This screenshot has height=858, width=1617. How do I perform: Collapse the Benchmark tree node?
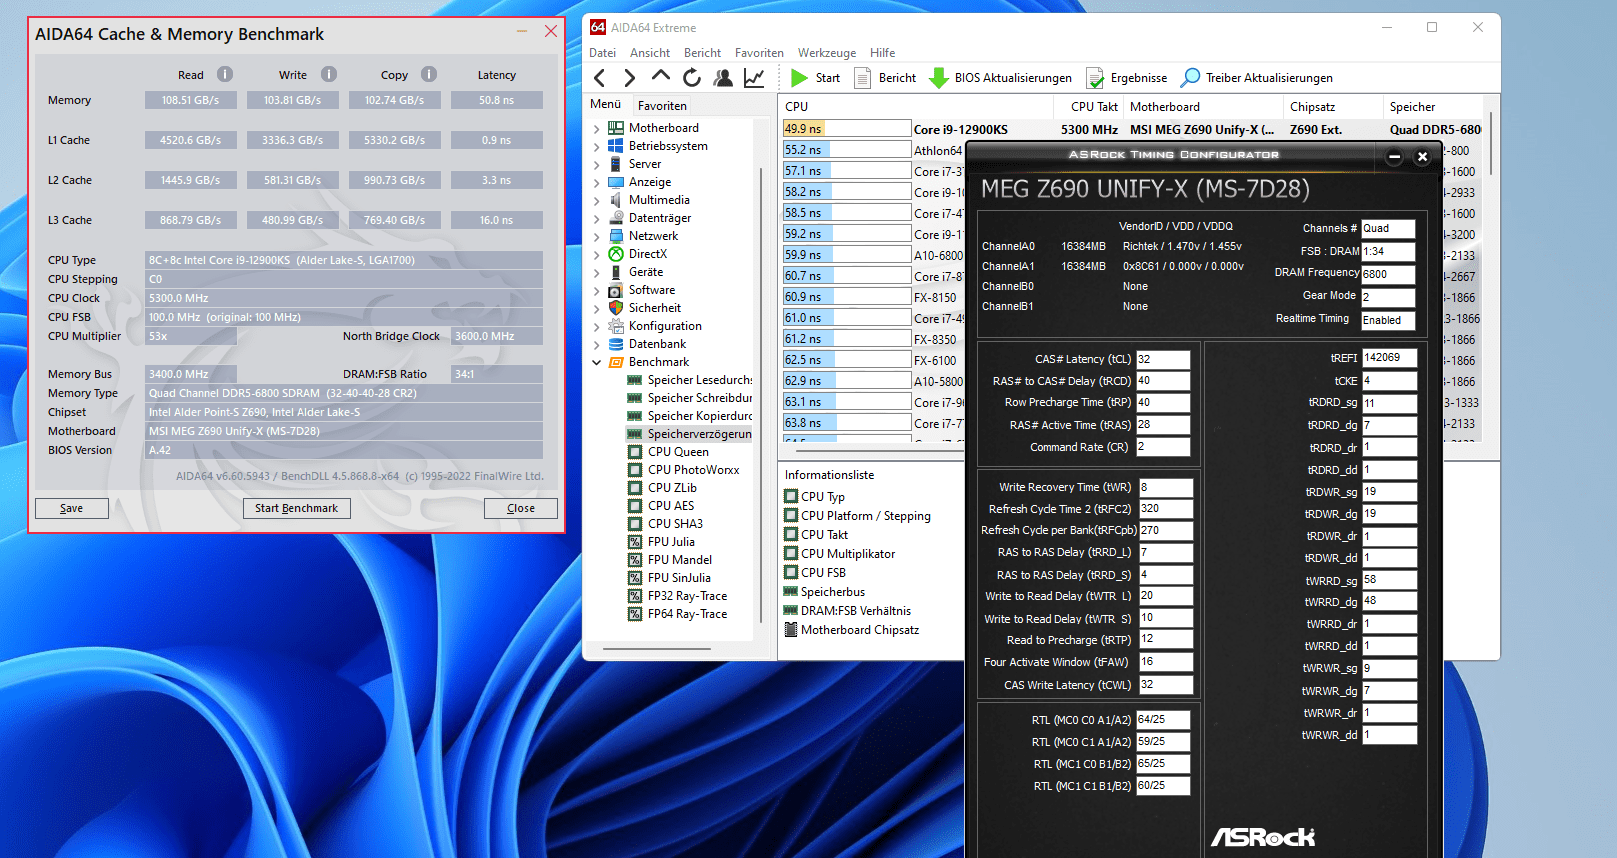point(597,363)
